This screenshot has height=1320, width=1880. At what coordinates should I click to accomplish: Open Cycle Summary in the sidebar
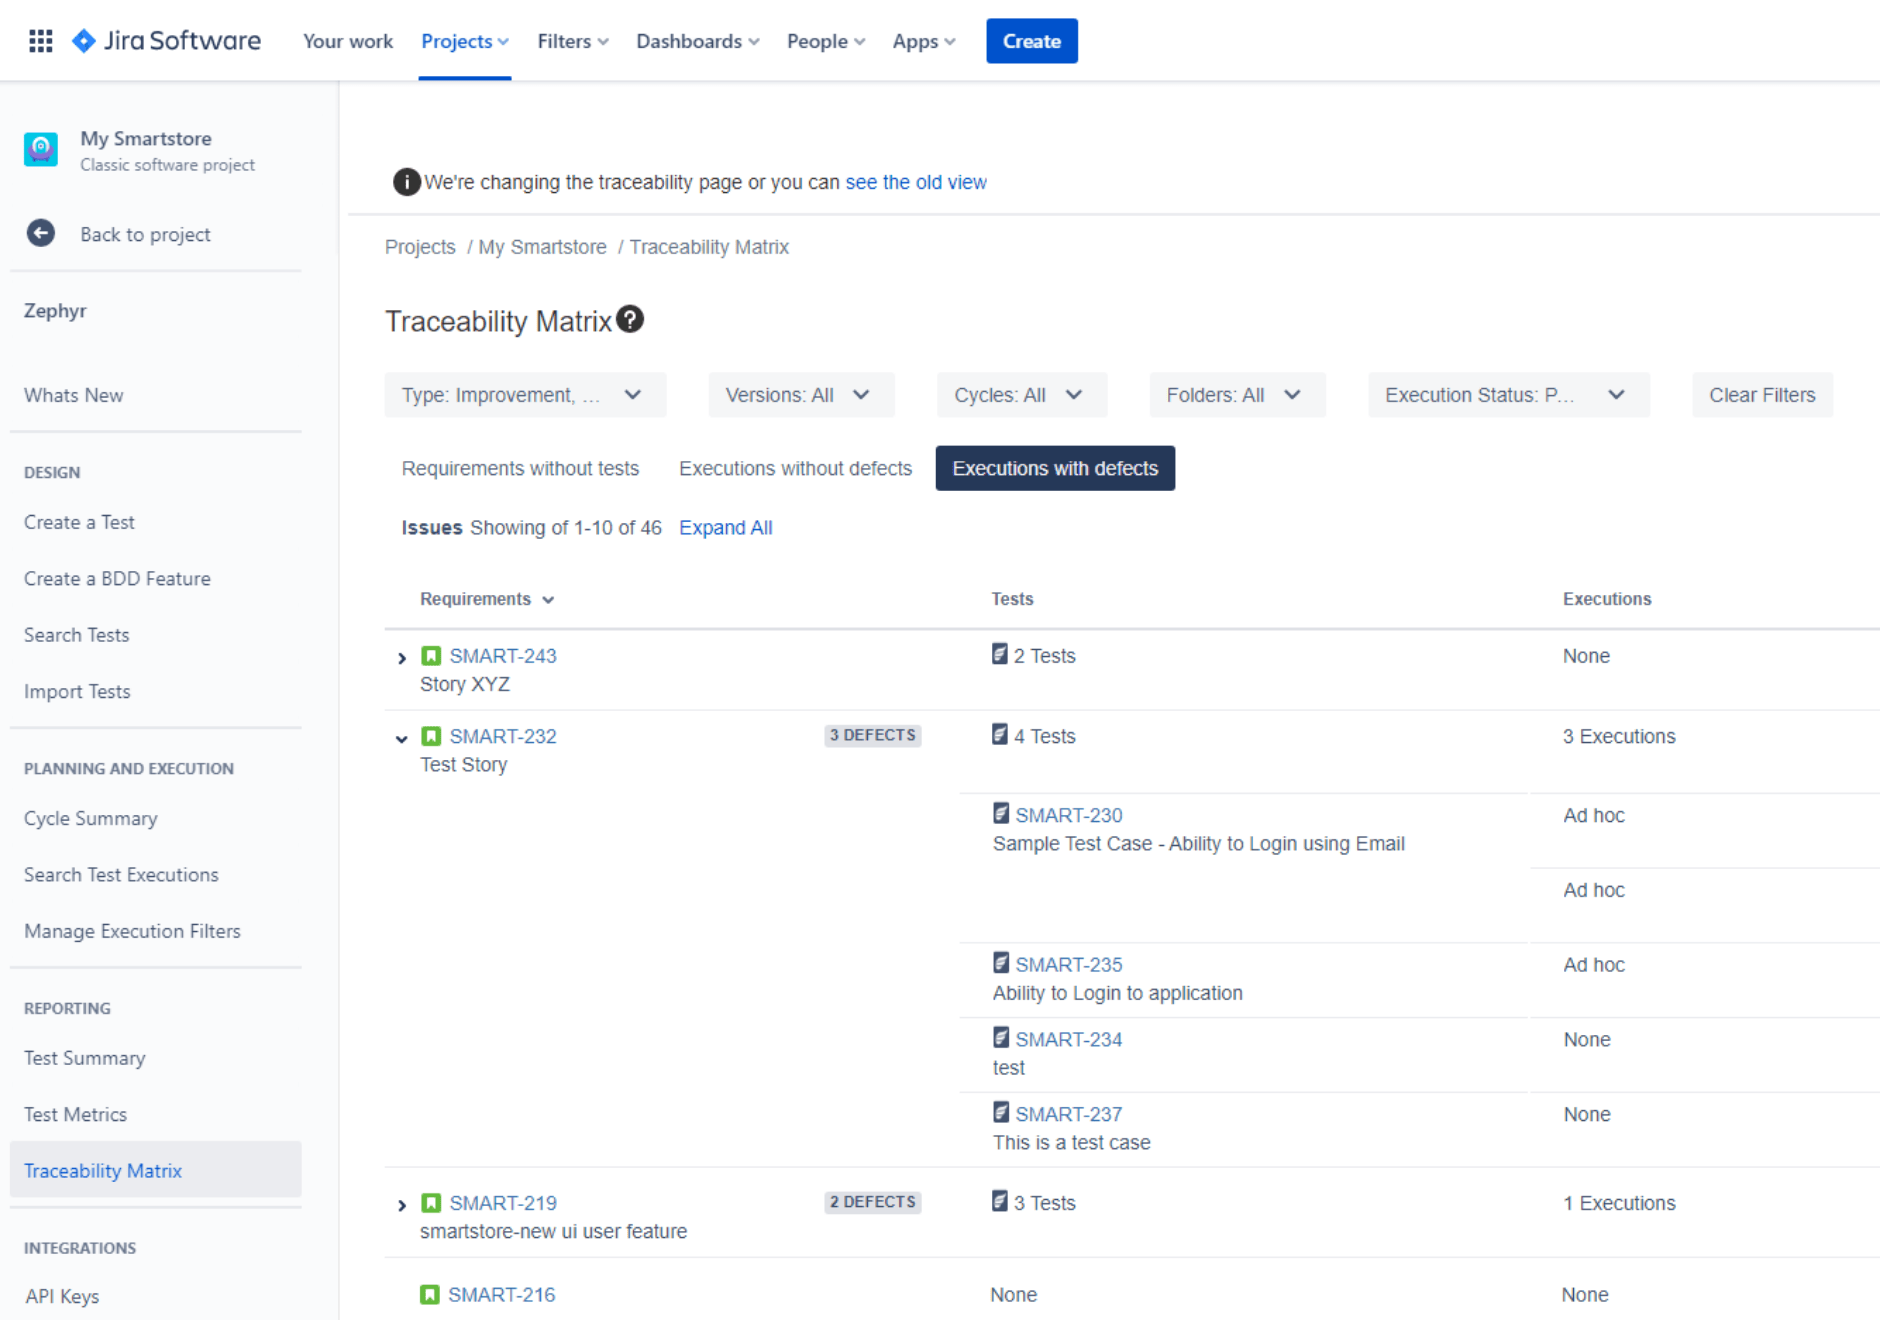point(91,818)
